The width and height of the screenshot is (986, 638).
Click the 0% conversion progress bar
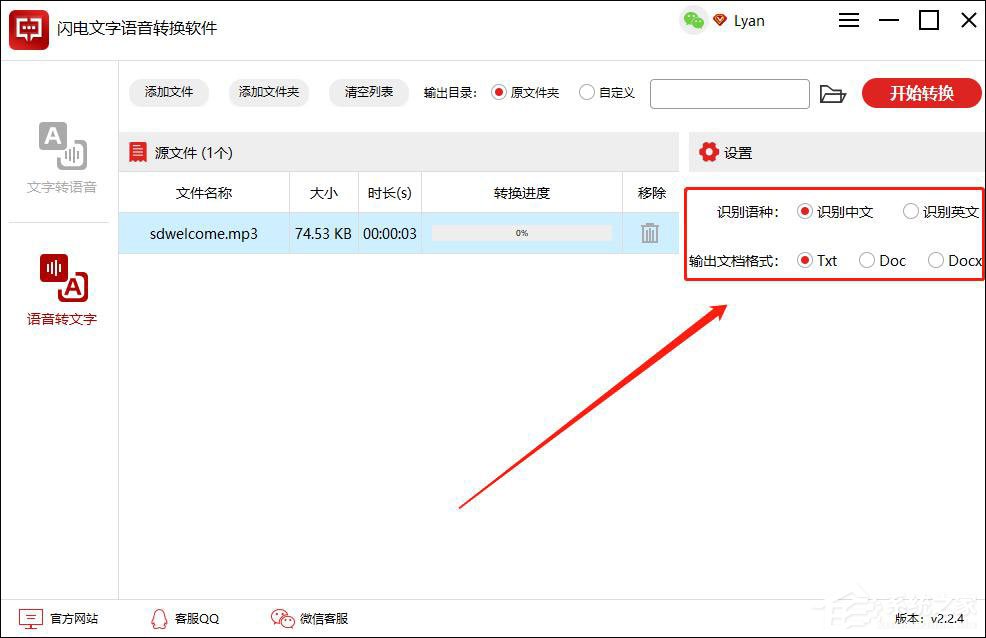[520, 233]
